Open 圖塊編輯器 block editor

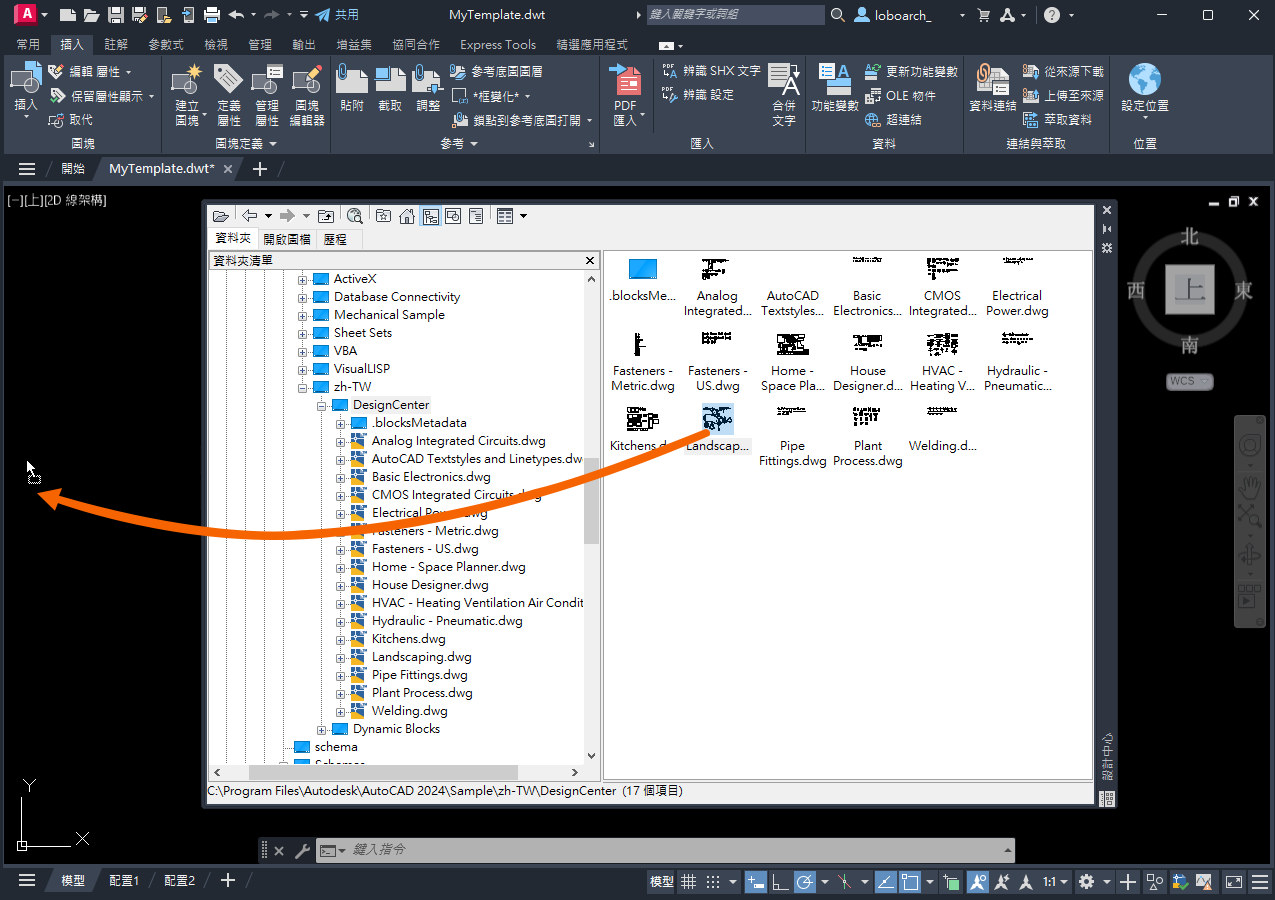tap(308, 95)
